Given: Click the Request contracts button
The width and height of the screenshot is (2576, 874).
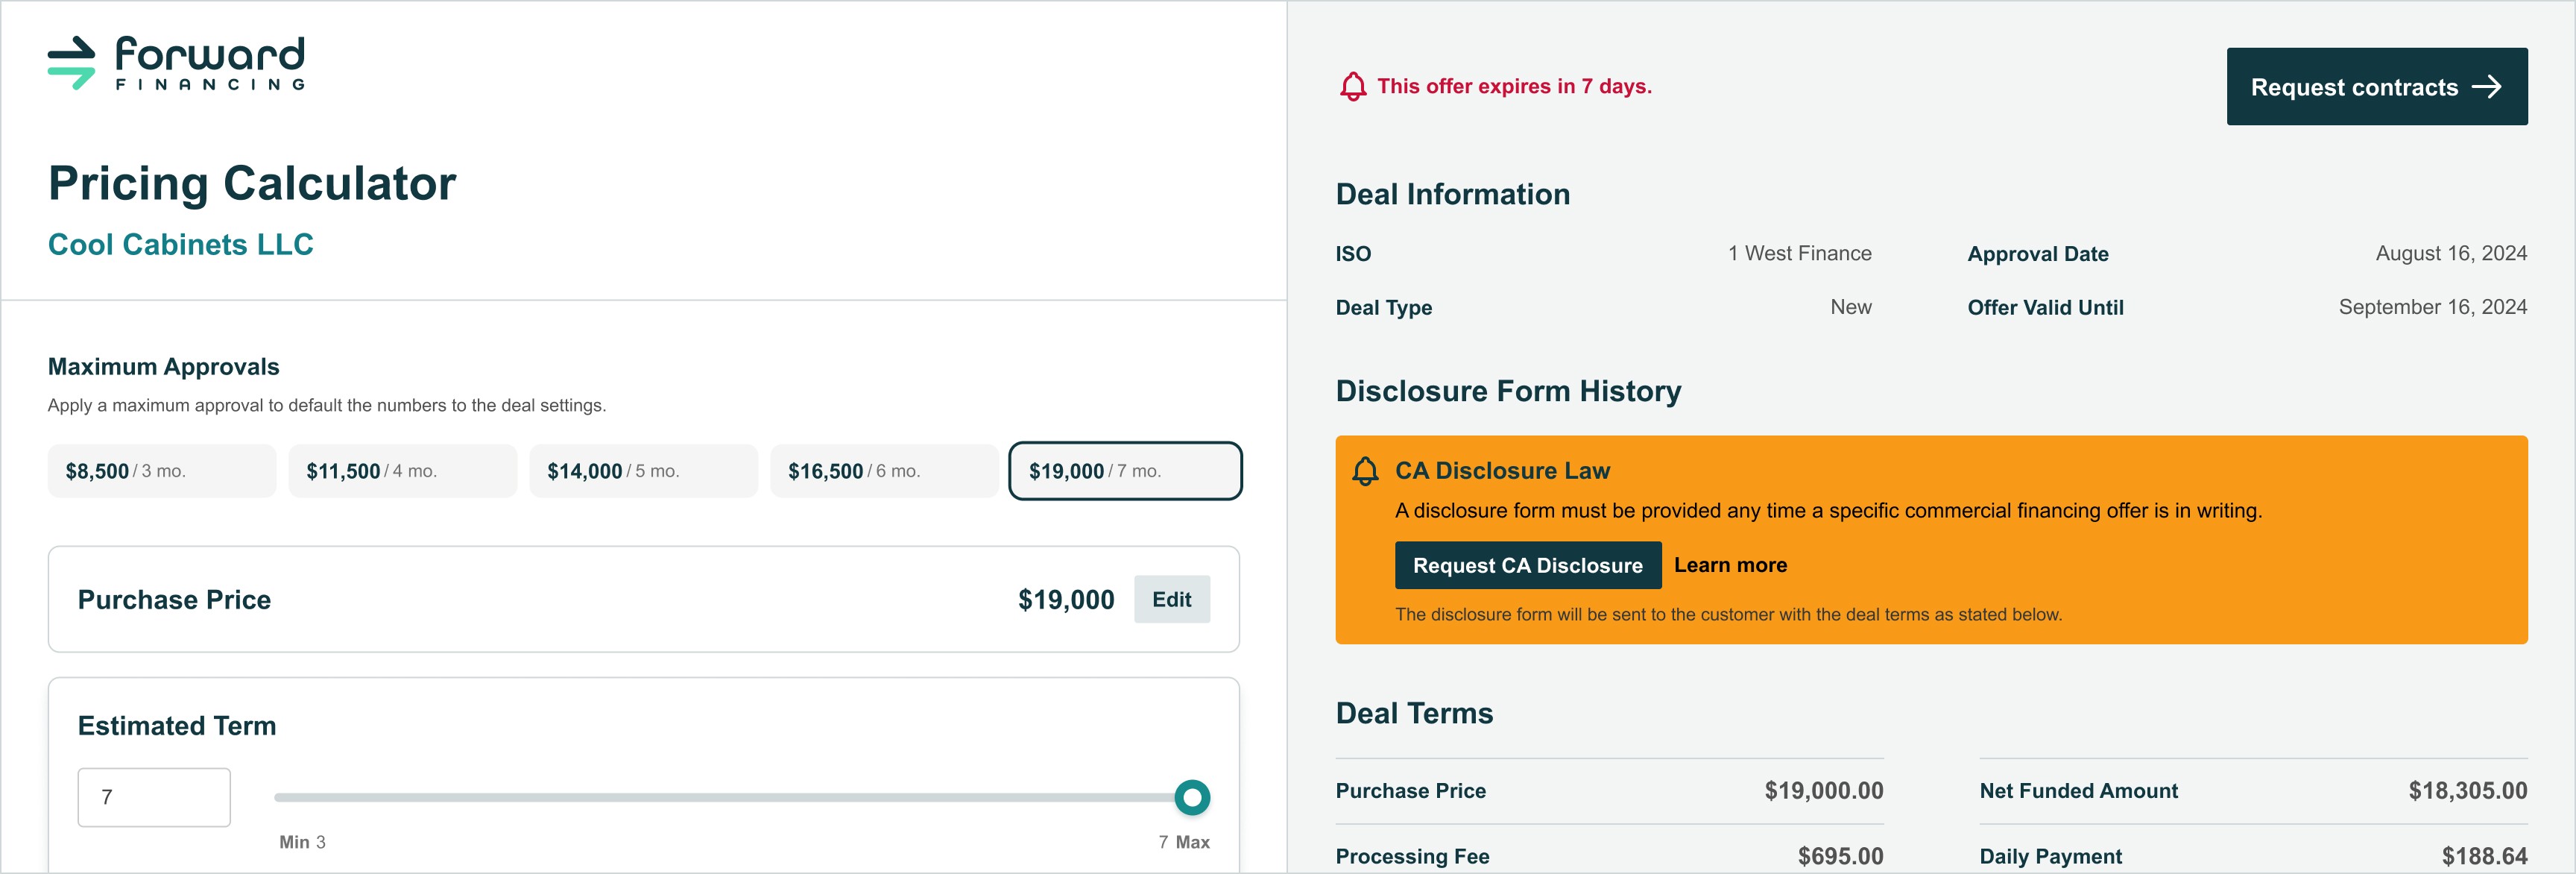Looking at the screenshot, I should (2376, 87).
